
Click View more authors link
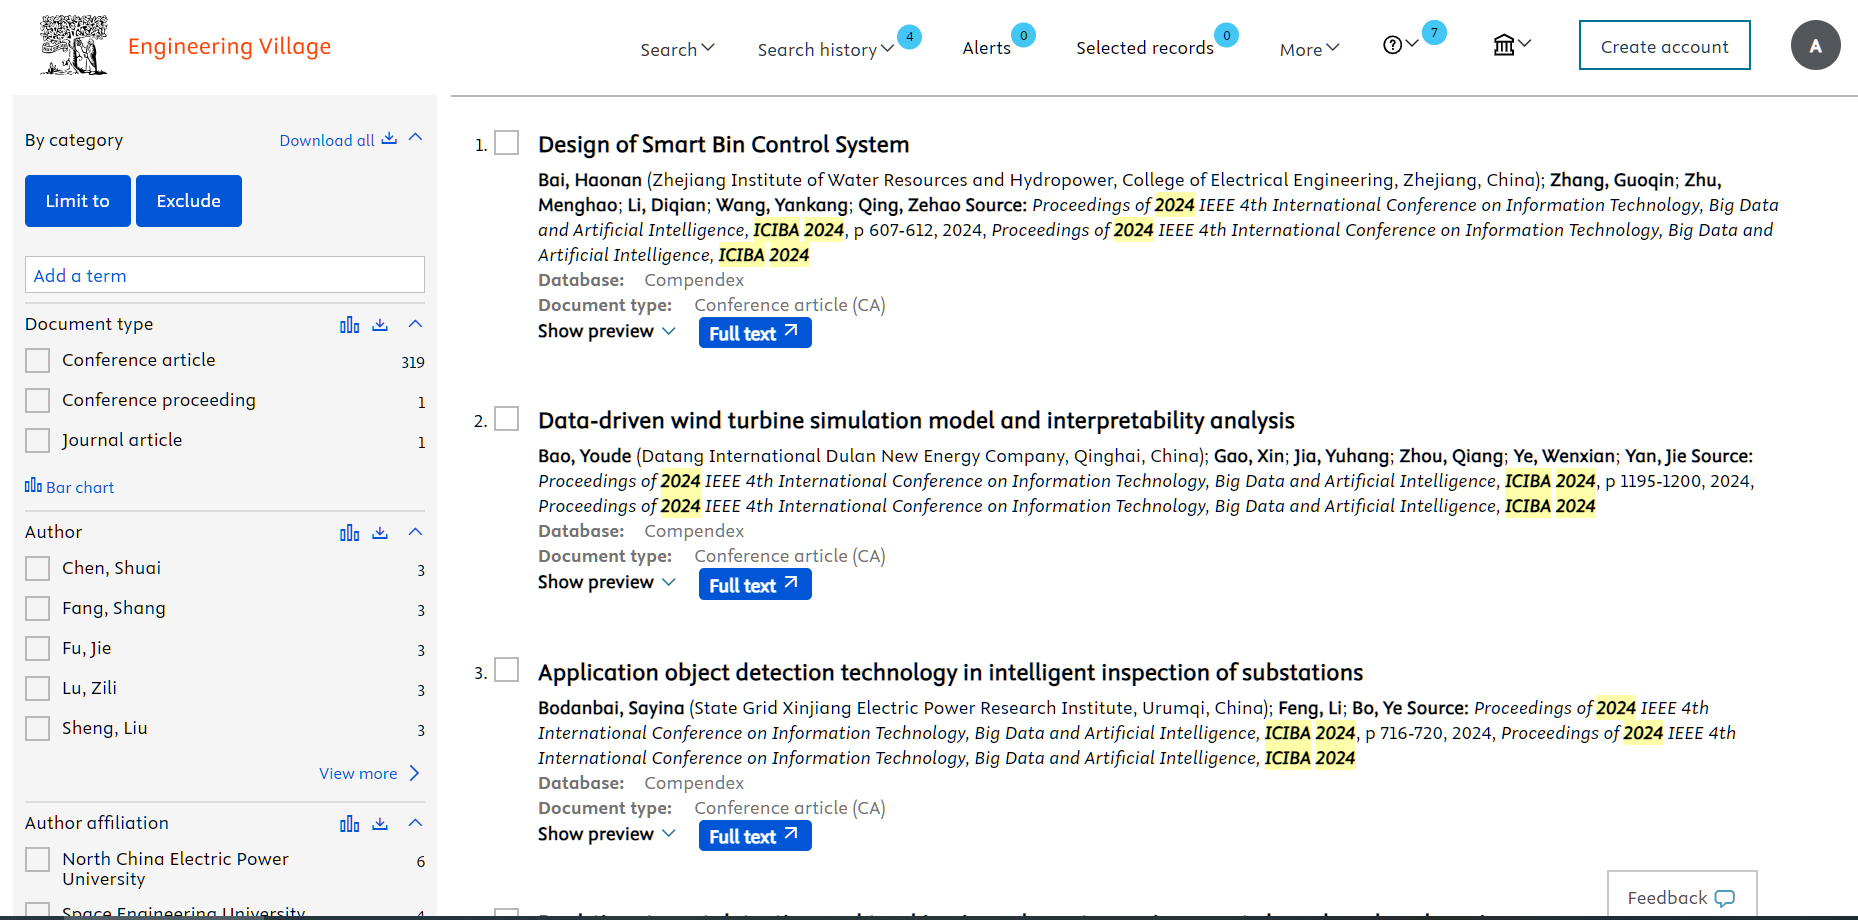[x=369, y=773]
